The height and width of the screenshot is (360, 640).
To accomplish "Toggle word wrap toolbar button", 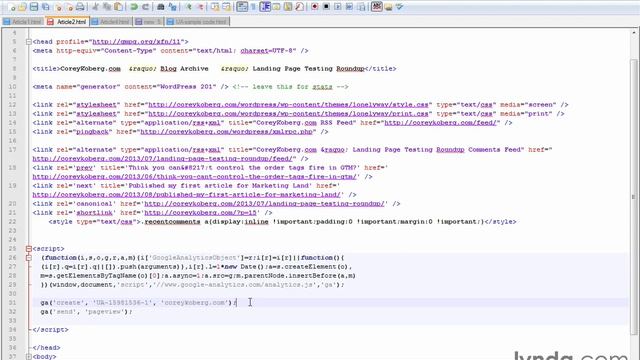I will (242, 7).
